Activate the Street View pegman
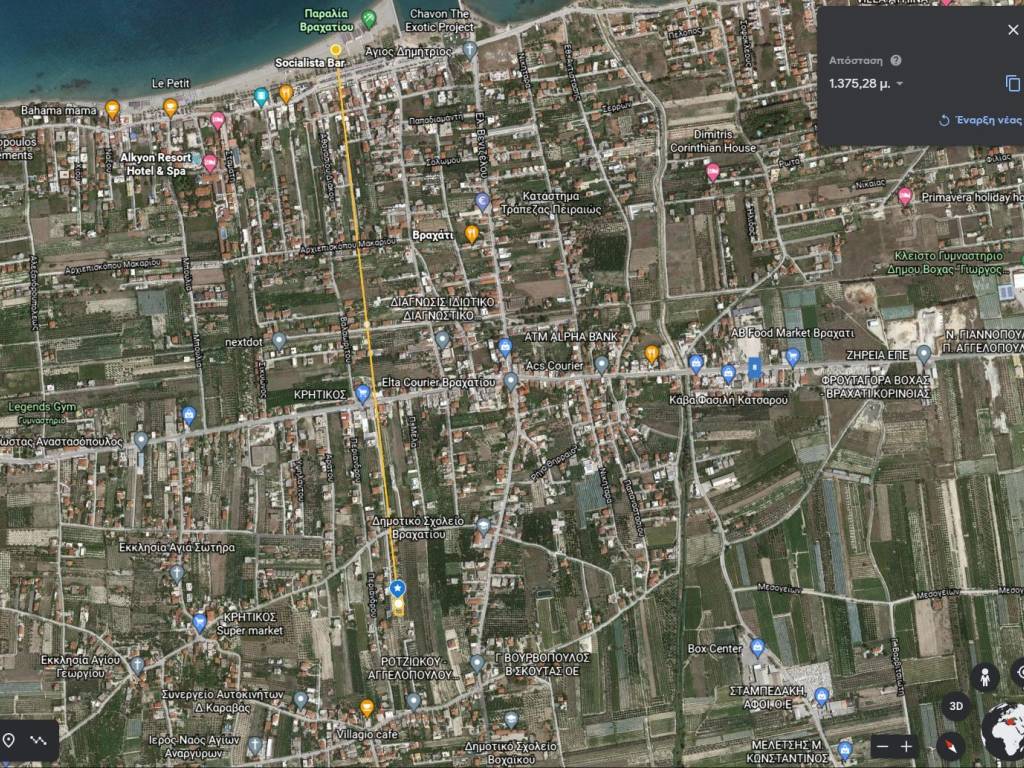 click(x=983, y=676)
